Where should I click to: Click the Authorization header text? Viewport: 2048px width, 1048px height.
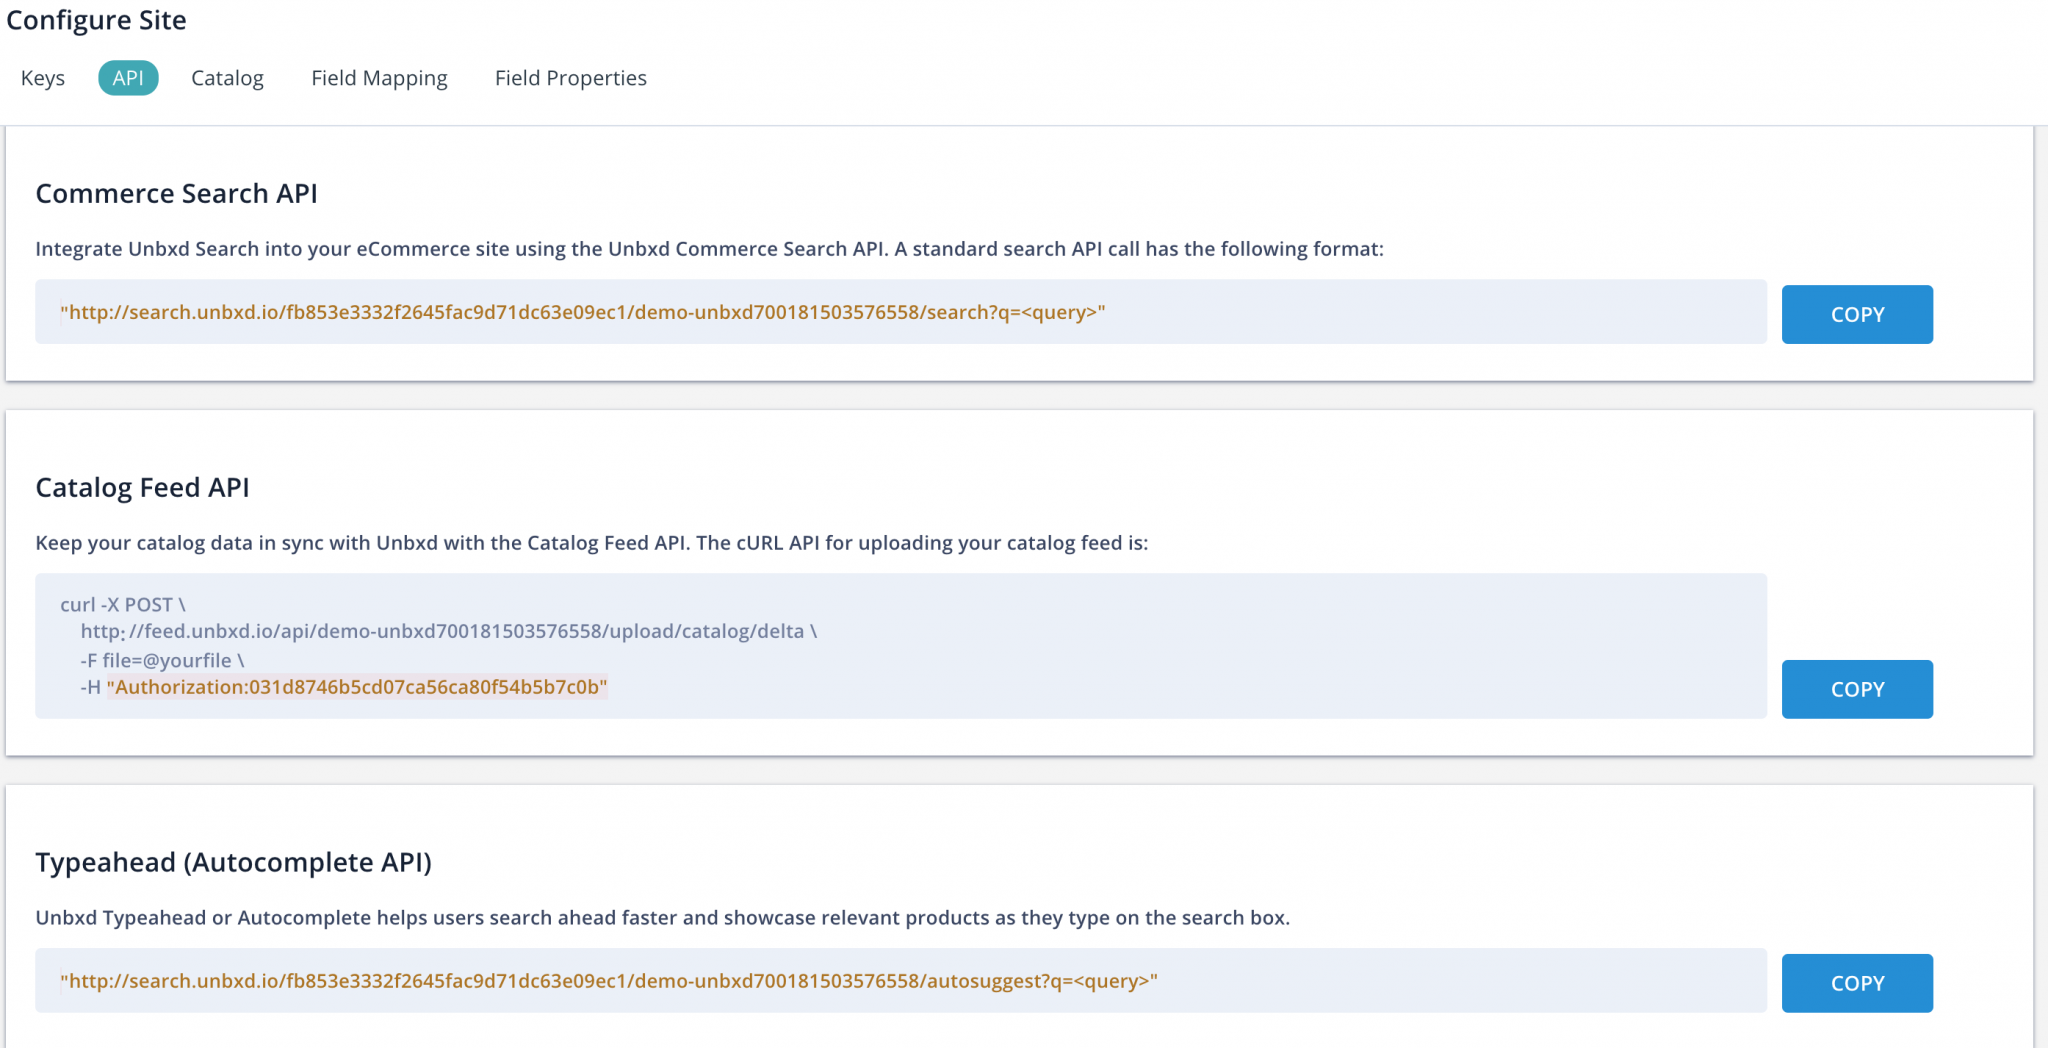(357, 687)
